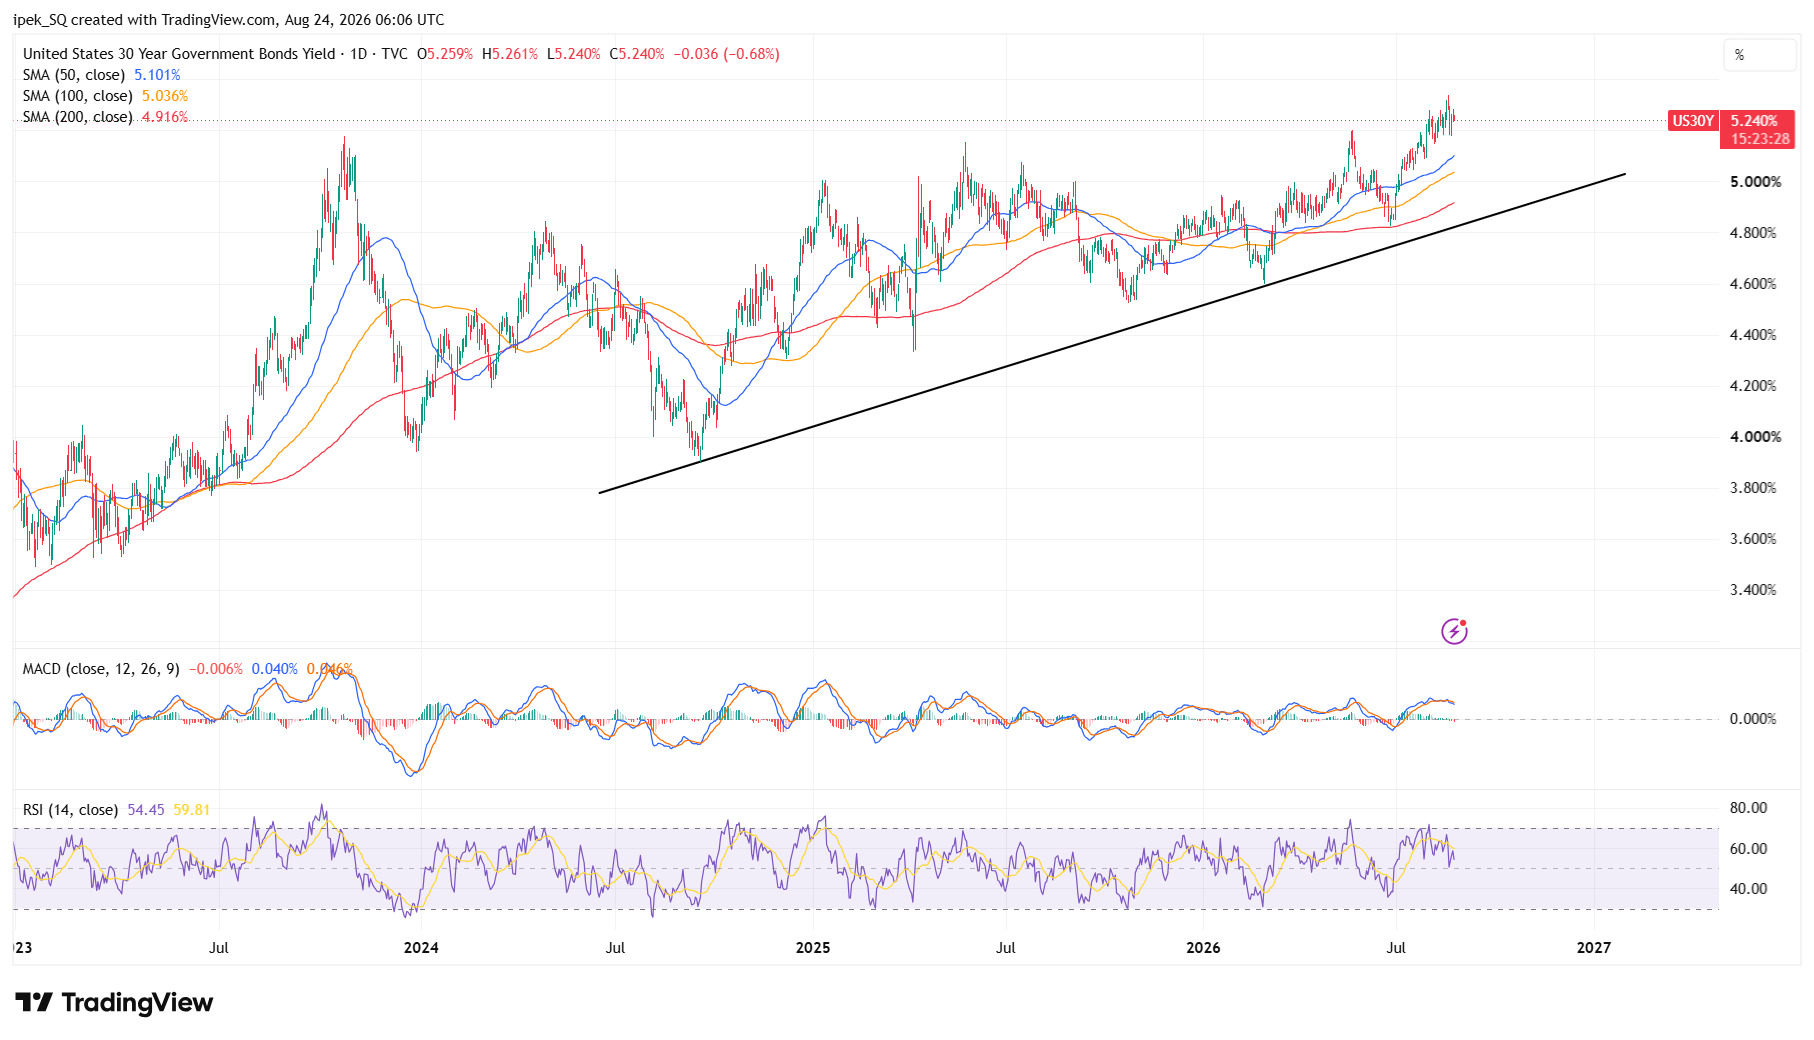Viewport: 1814px width, 1040px height.
Task: Click the RSI average value 59.81
Action: click(192, 810)
